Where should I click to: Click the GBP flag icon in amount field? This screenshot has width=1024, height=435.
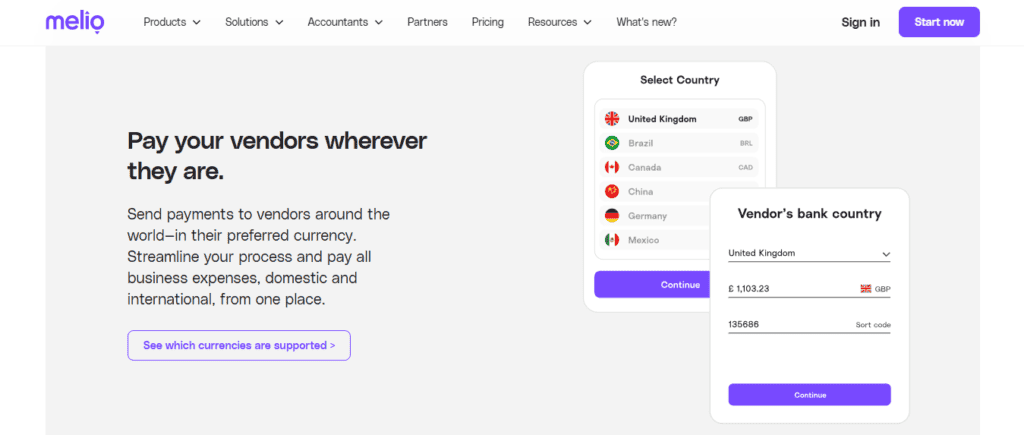866,289
